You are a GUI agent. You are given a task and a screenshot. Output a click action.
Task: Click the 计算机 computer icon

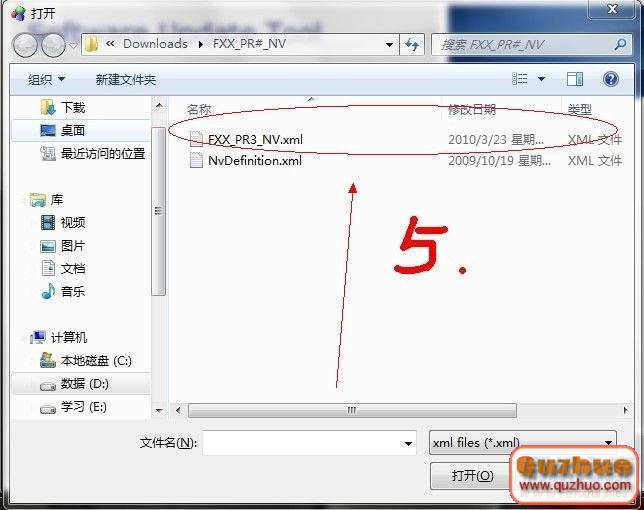tap(38, 338)
